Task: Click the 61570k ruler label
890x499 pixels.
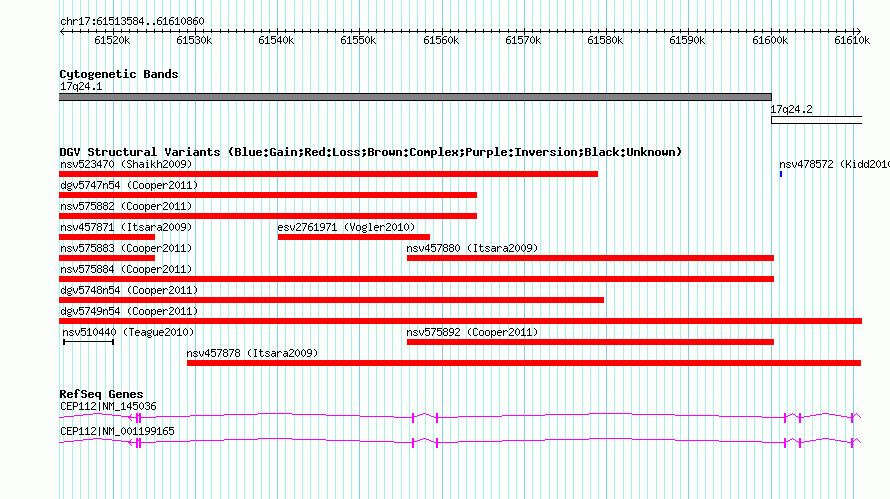Action: (x=523, y=40)
